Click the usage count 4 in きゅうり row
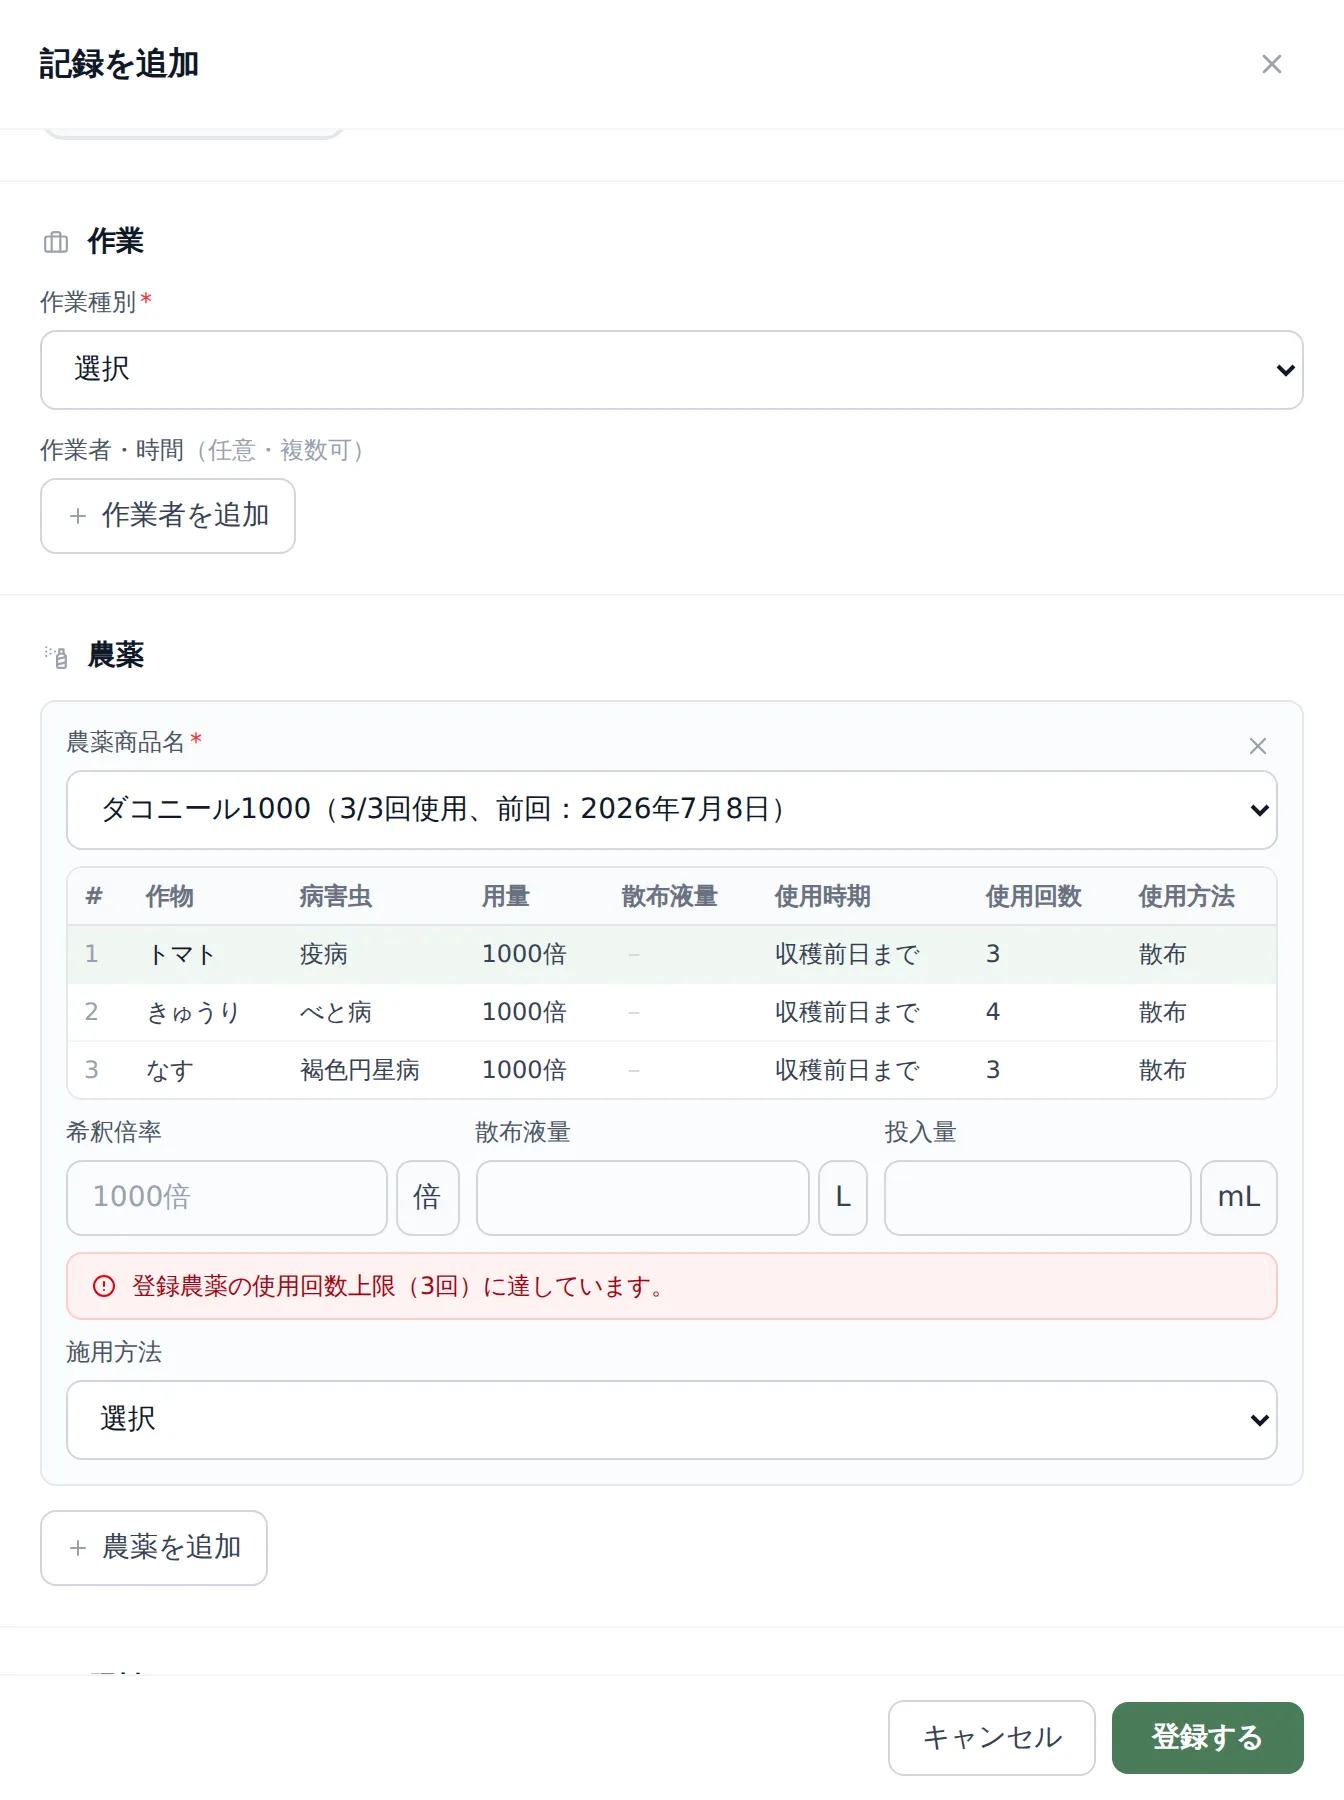 tap(993, 1013)
